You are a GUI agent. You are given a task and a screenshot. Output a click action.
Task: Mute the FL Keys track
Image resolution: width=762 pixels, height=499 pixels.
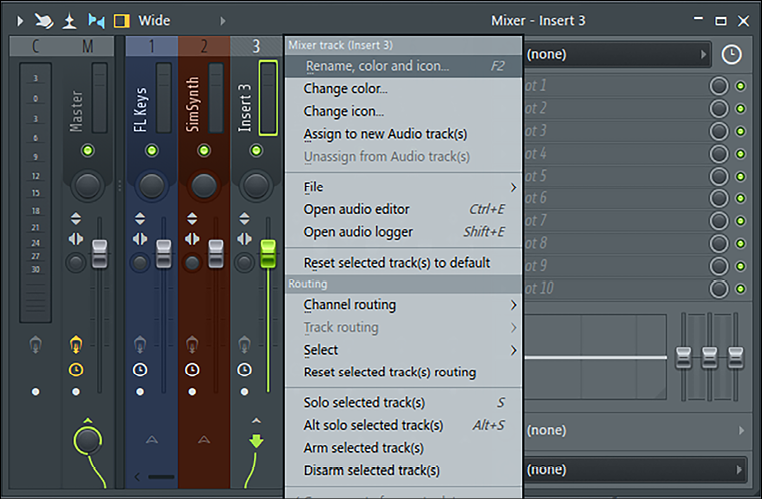pos(152,151)
